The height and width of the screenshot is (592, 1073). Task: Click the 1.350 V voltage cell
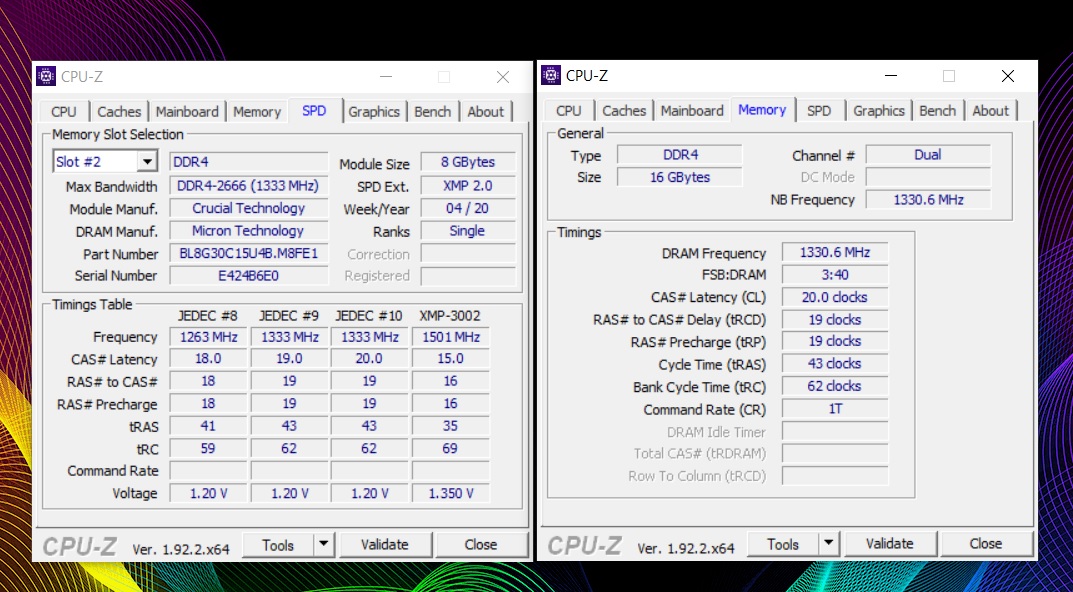(450, 493)
